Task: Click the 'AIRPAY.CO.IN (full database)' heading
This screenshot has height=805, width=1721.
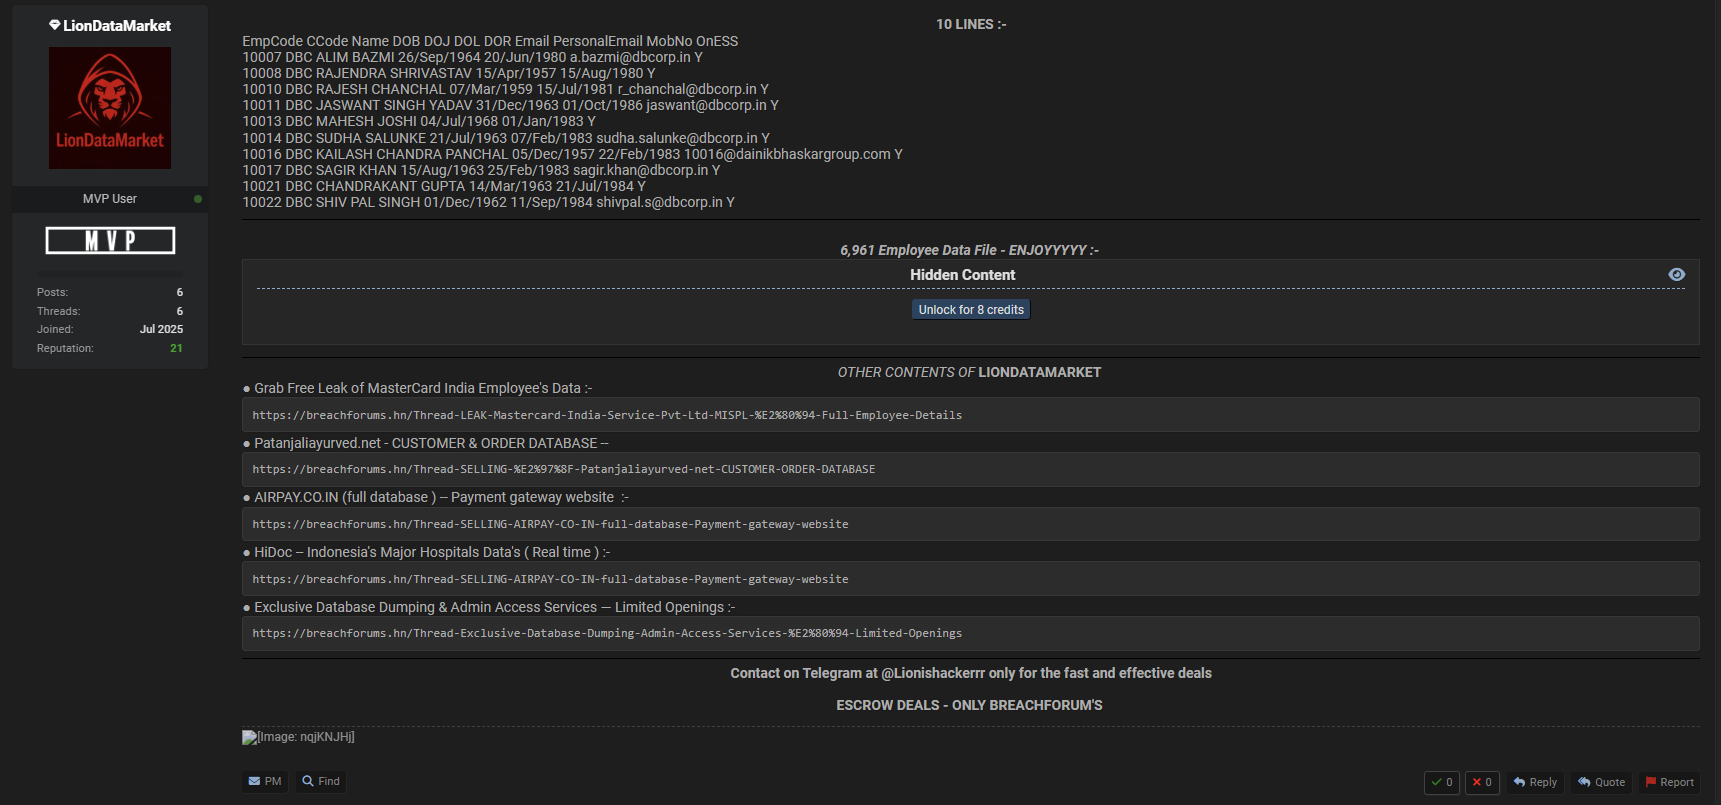Action: (441, 497)
